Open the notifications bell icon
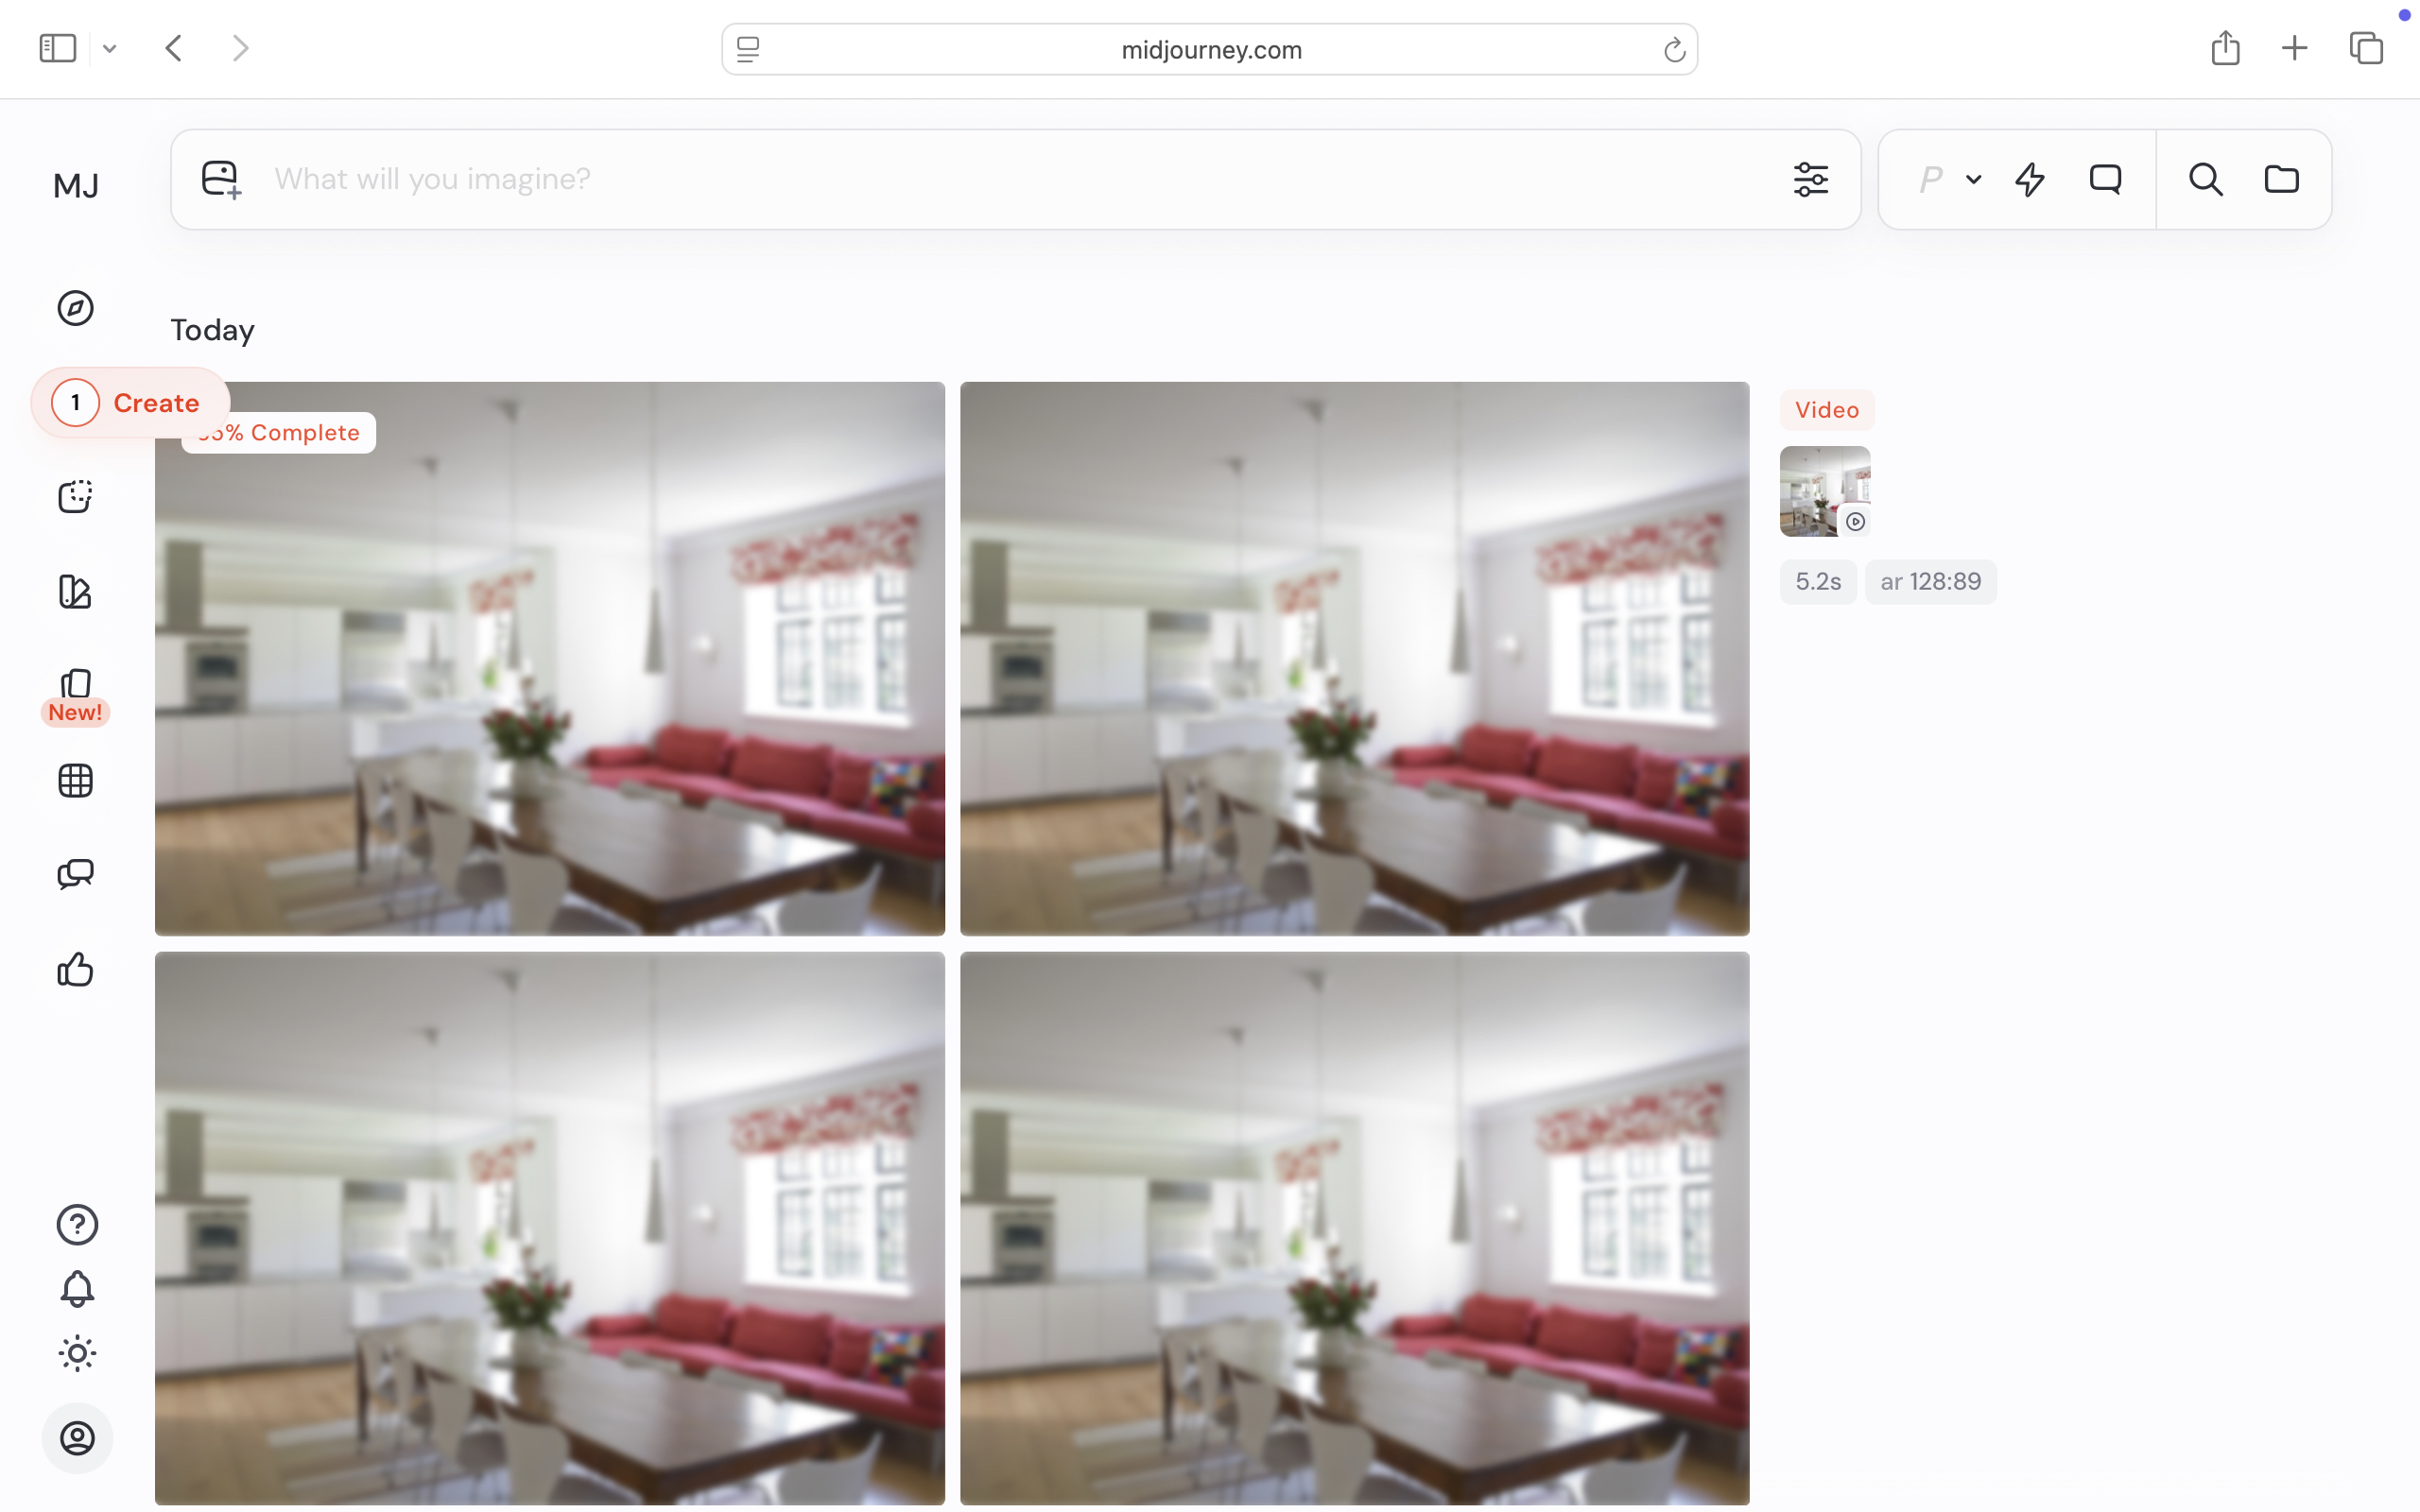The image size is (2420, 1512). 77,1289
